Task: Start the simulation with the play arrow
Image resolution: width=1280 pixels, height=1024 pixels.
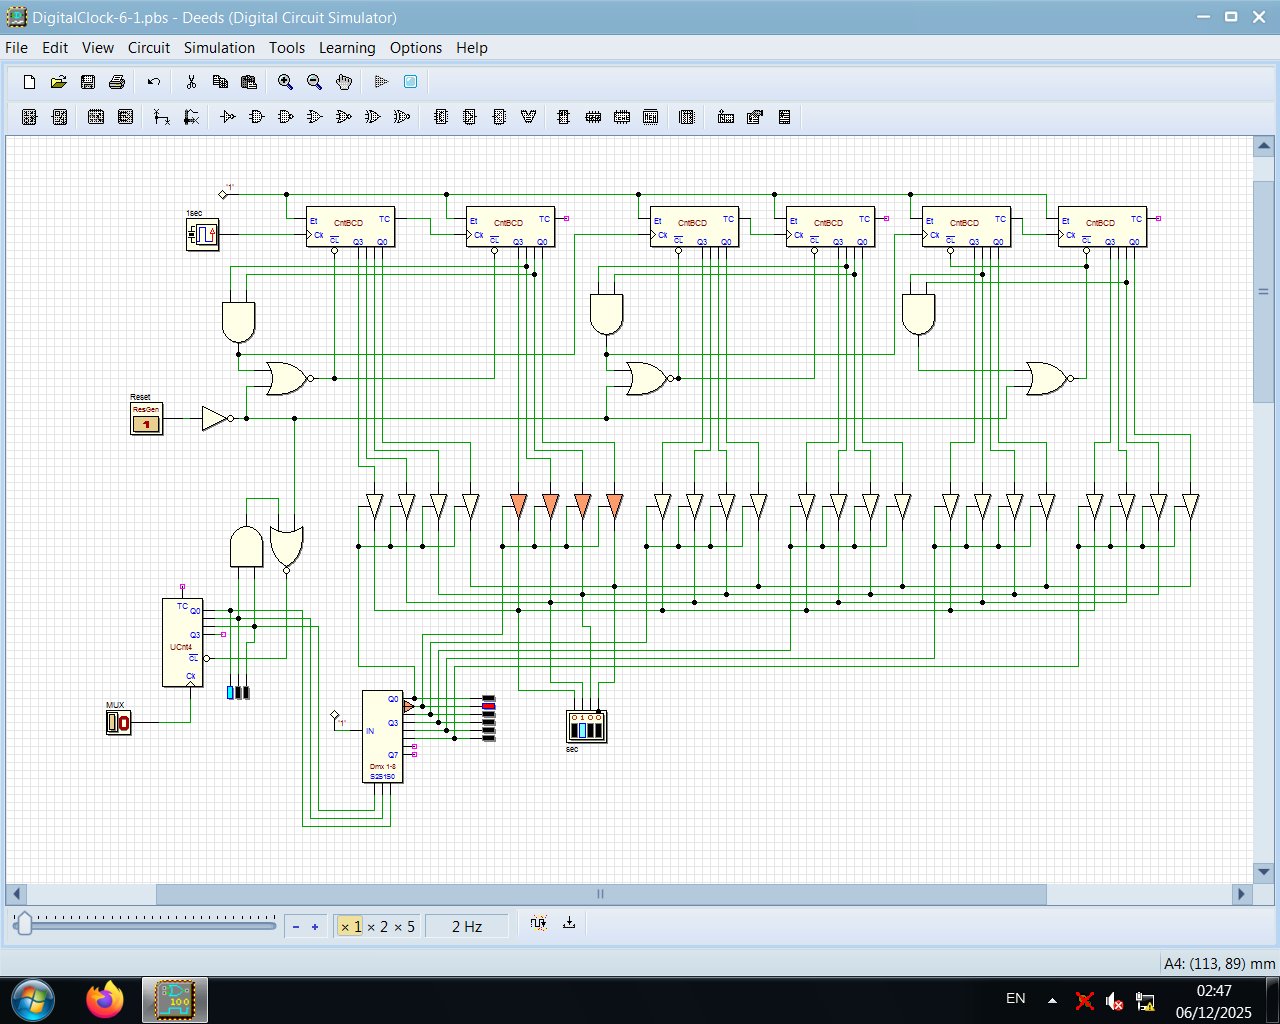Action: coord(380,82)
